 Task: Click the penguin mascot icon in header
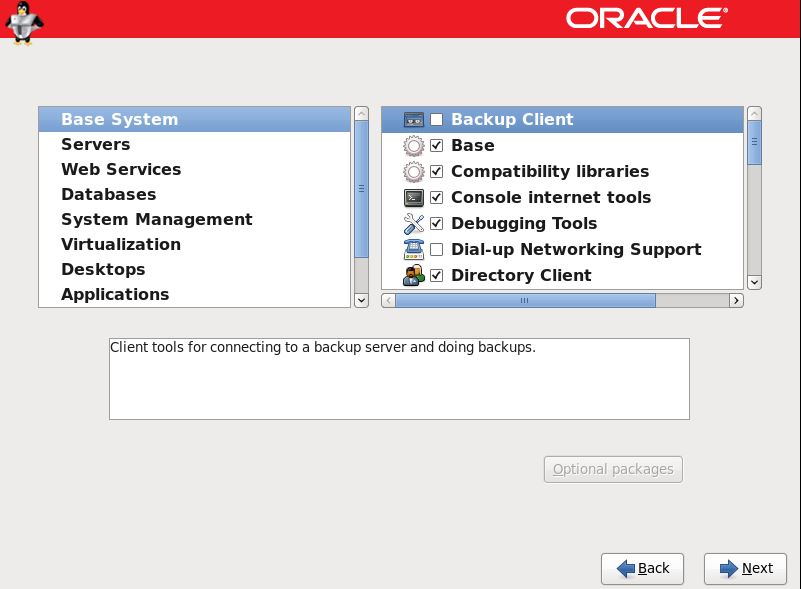pyautogui.click(x=23, y=23)
